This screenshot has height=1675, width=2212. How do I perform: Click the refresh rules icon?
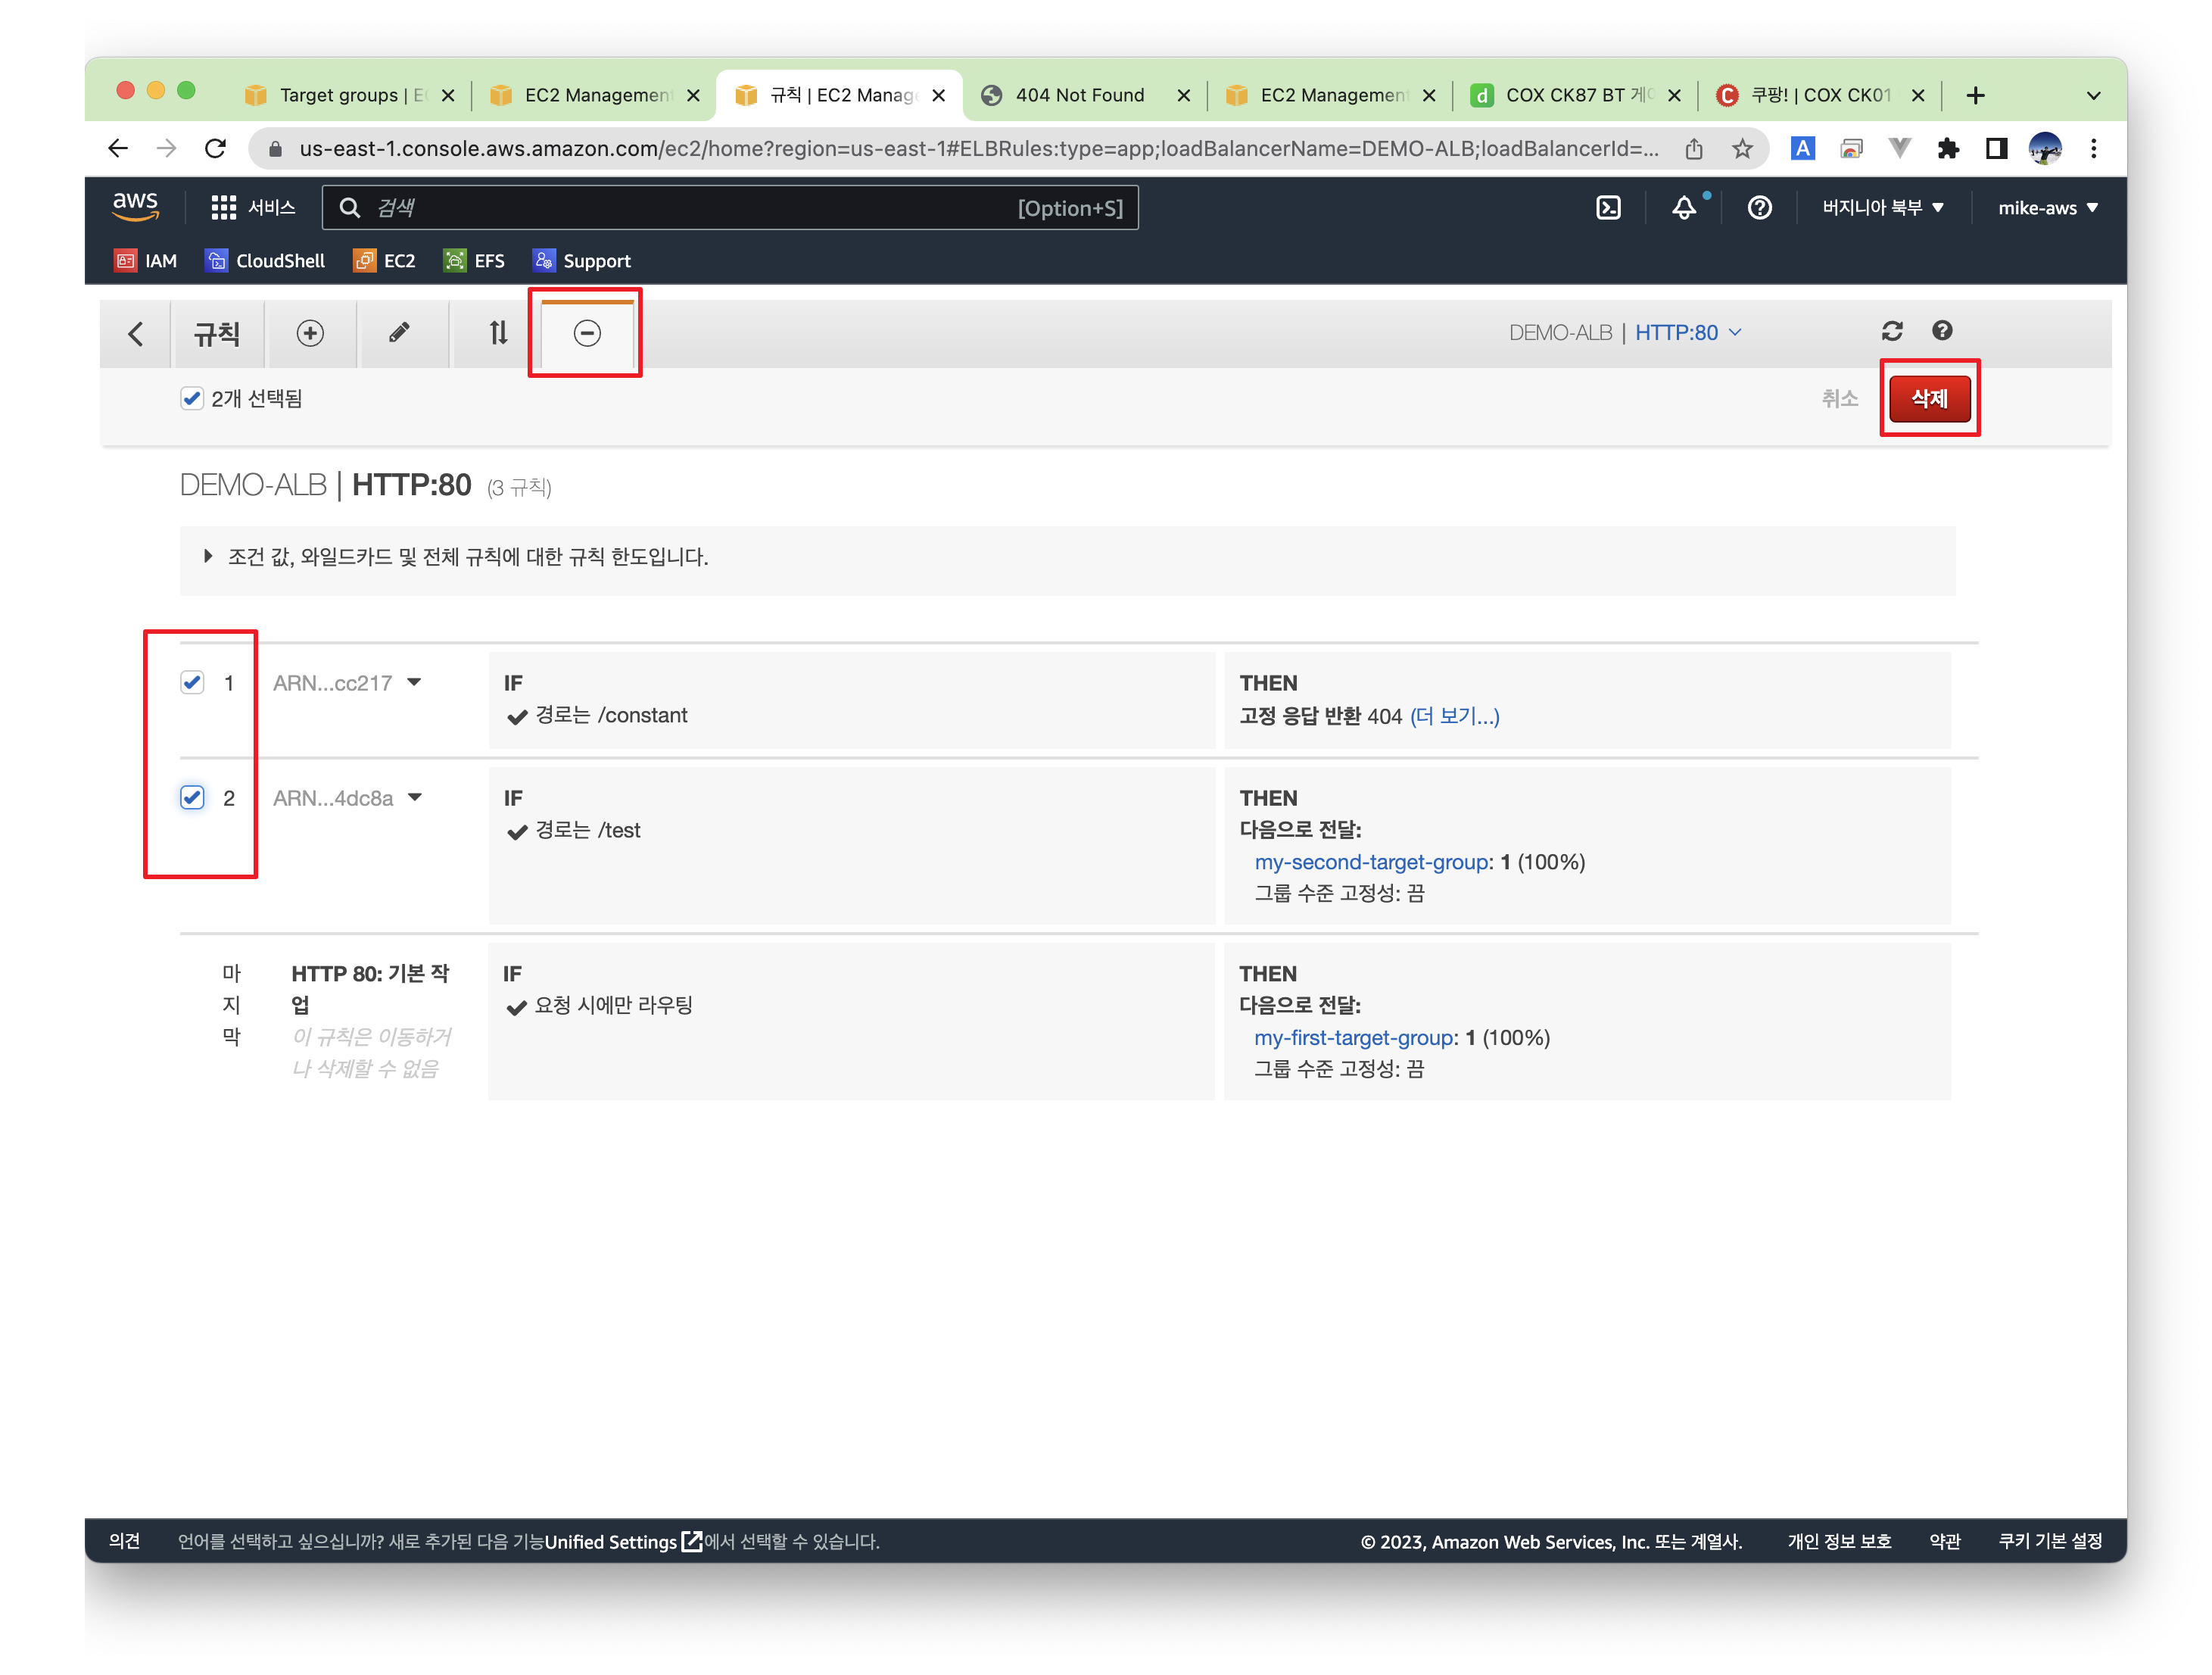tap(1891, 331)
